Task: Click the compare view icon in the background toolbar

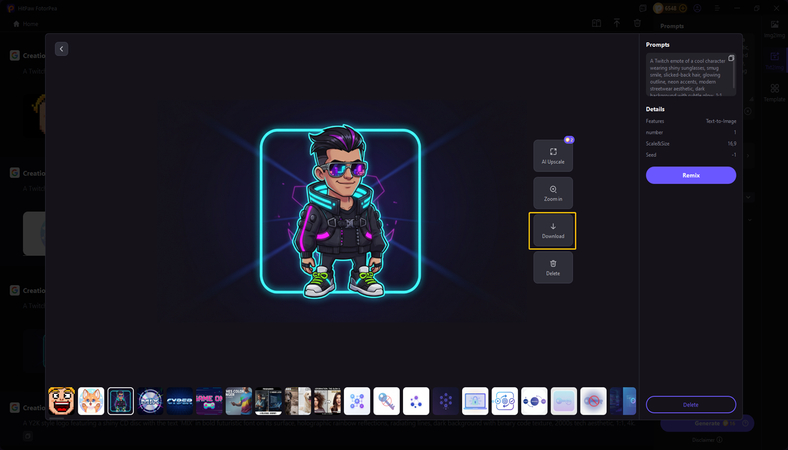Action: click(x=596, y=23)
